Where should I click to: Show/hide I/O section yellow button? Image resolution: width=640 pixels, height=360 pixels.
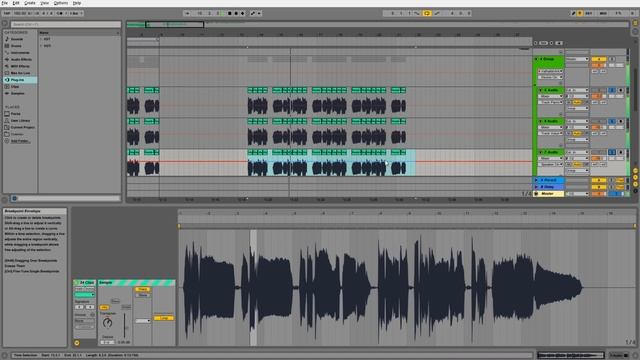coord(636,171)
